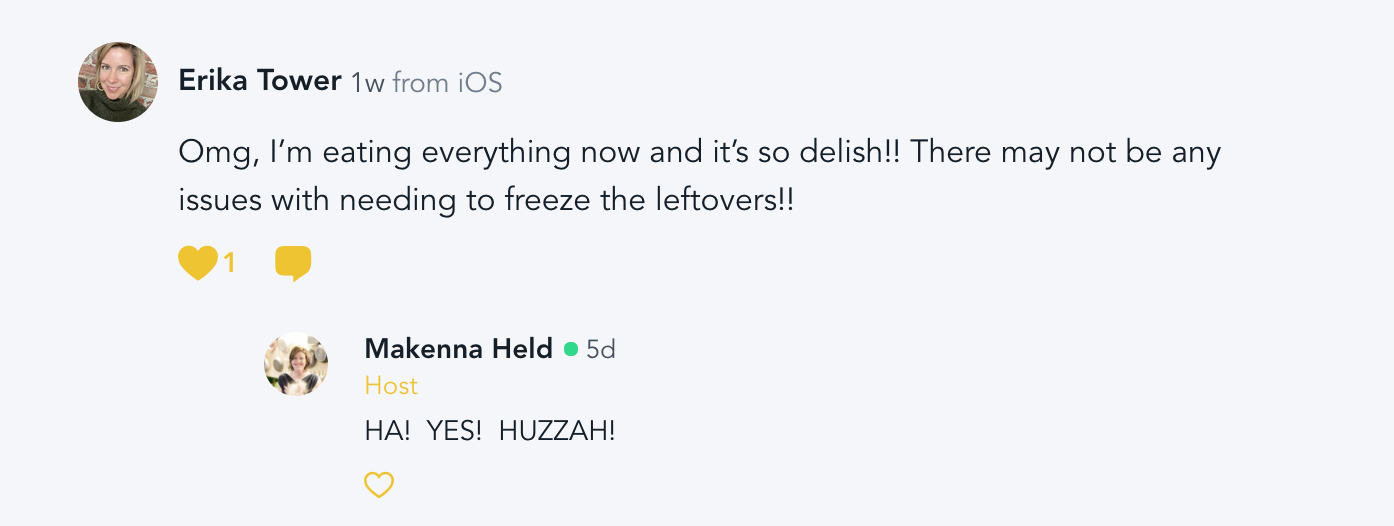The height and width of the screenshot is (526, 1394).
Task: Click "HA!" at the reply's start
Action: [388, 432]
